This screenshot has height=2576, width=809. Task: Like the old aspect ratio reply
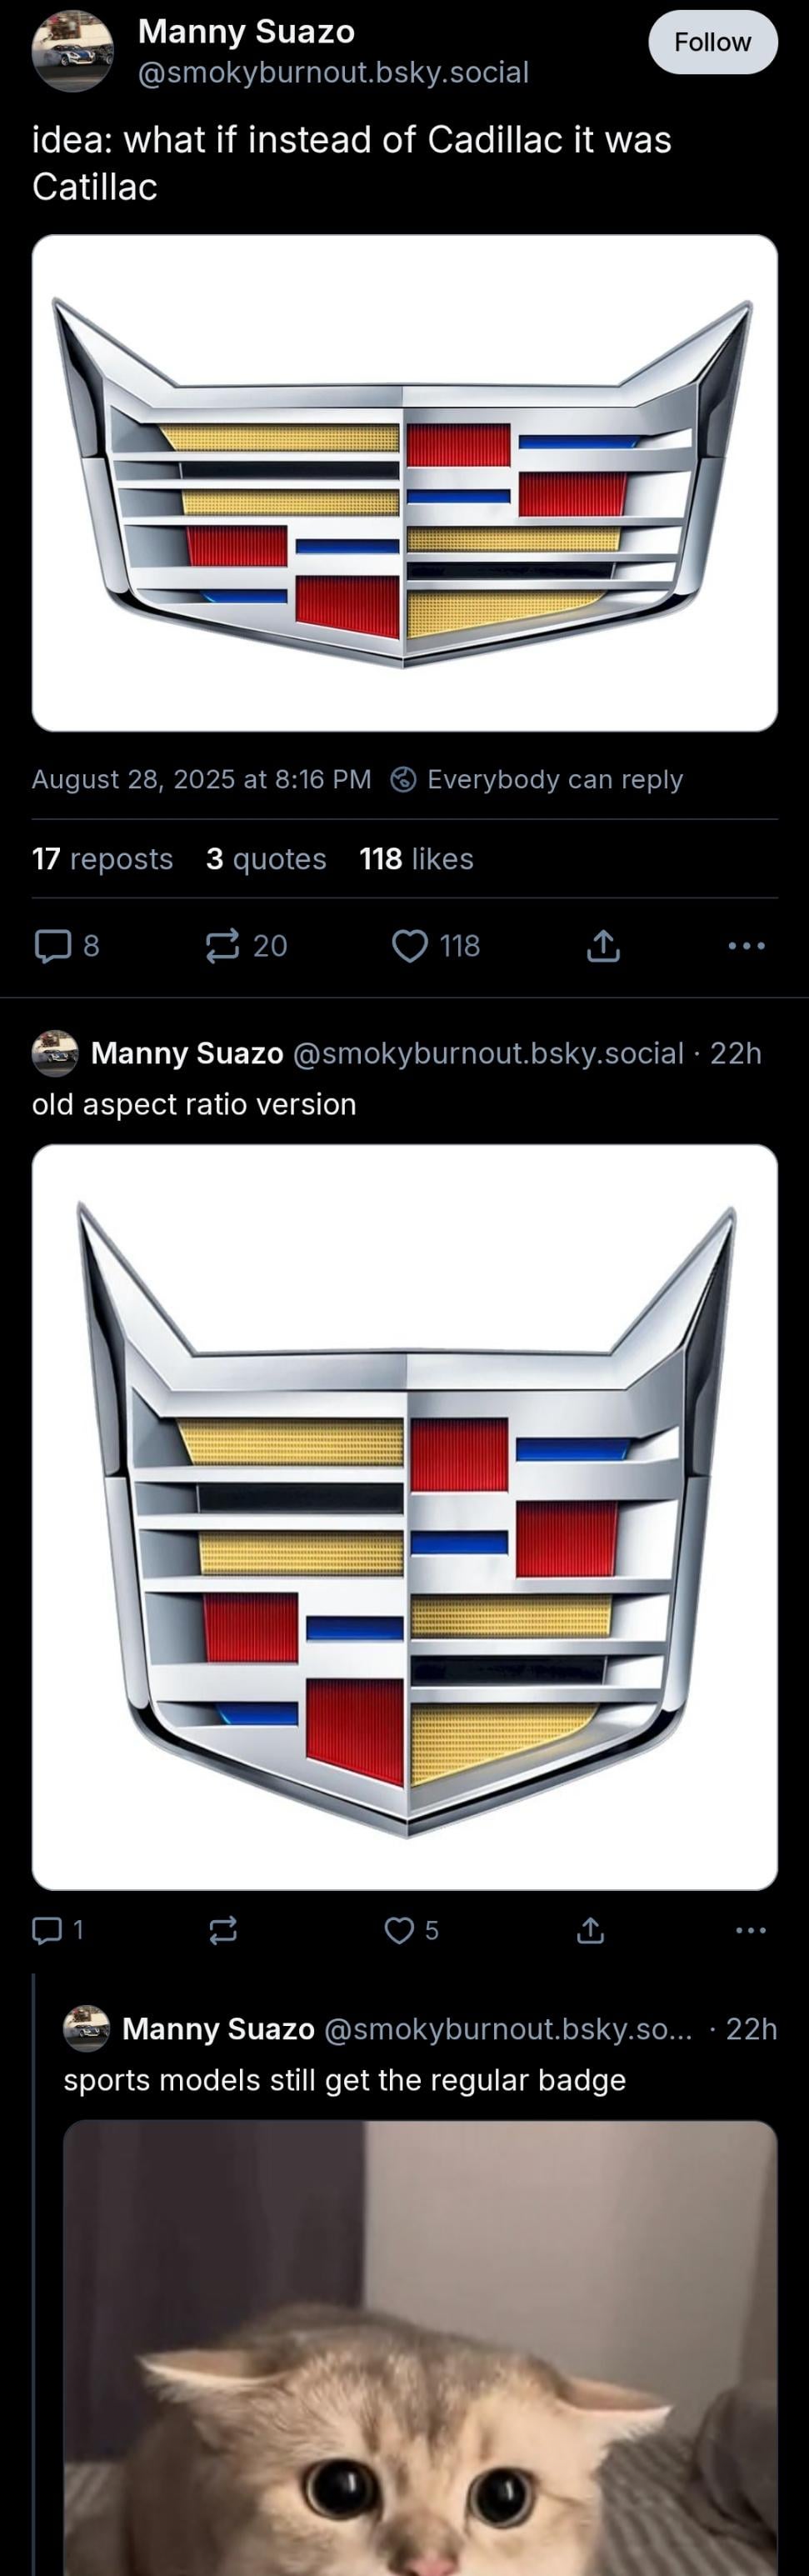click(x=412, y=1930)
